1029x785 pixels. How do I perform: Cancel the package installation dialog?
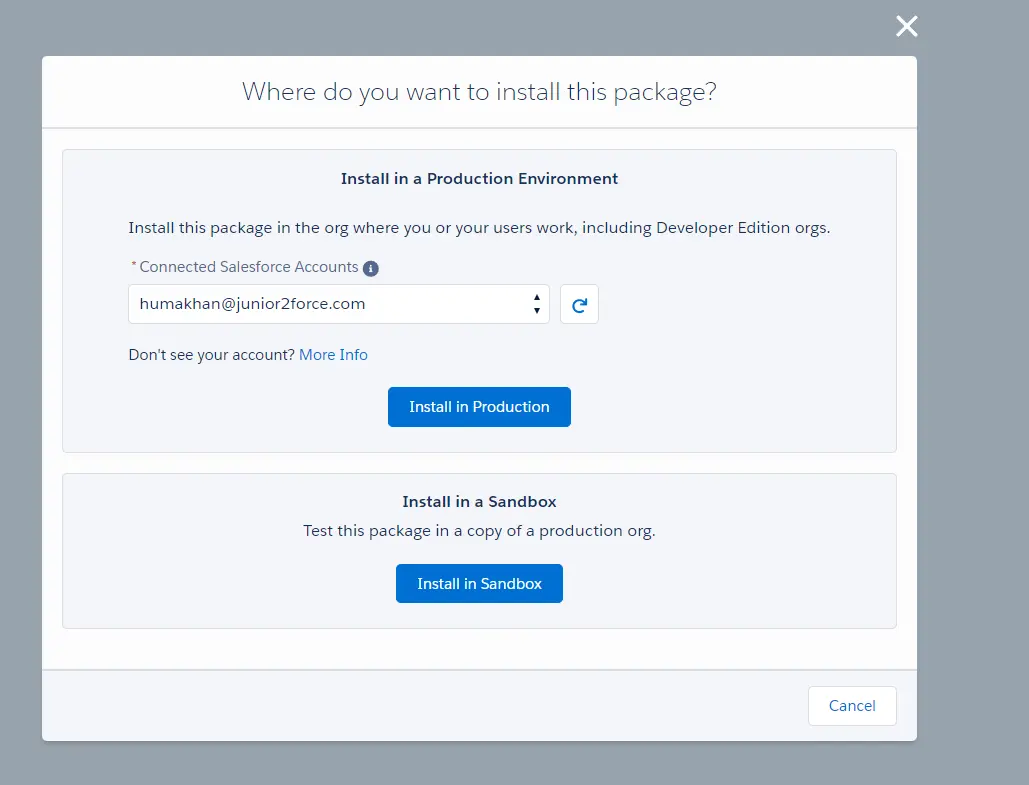coord(852,706)
